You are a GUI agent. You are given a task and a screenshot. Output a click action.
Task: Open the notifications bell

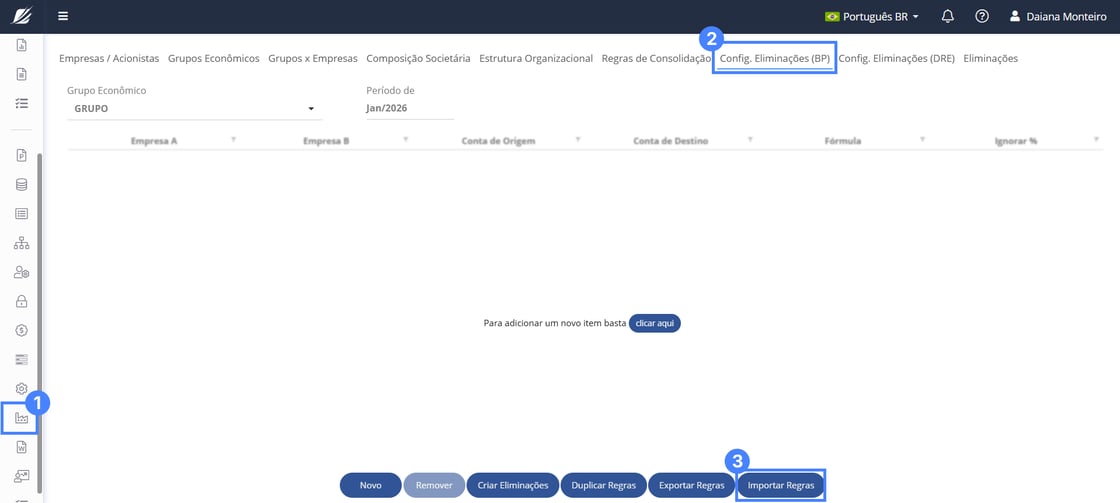coord(948,16)
